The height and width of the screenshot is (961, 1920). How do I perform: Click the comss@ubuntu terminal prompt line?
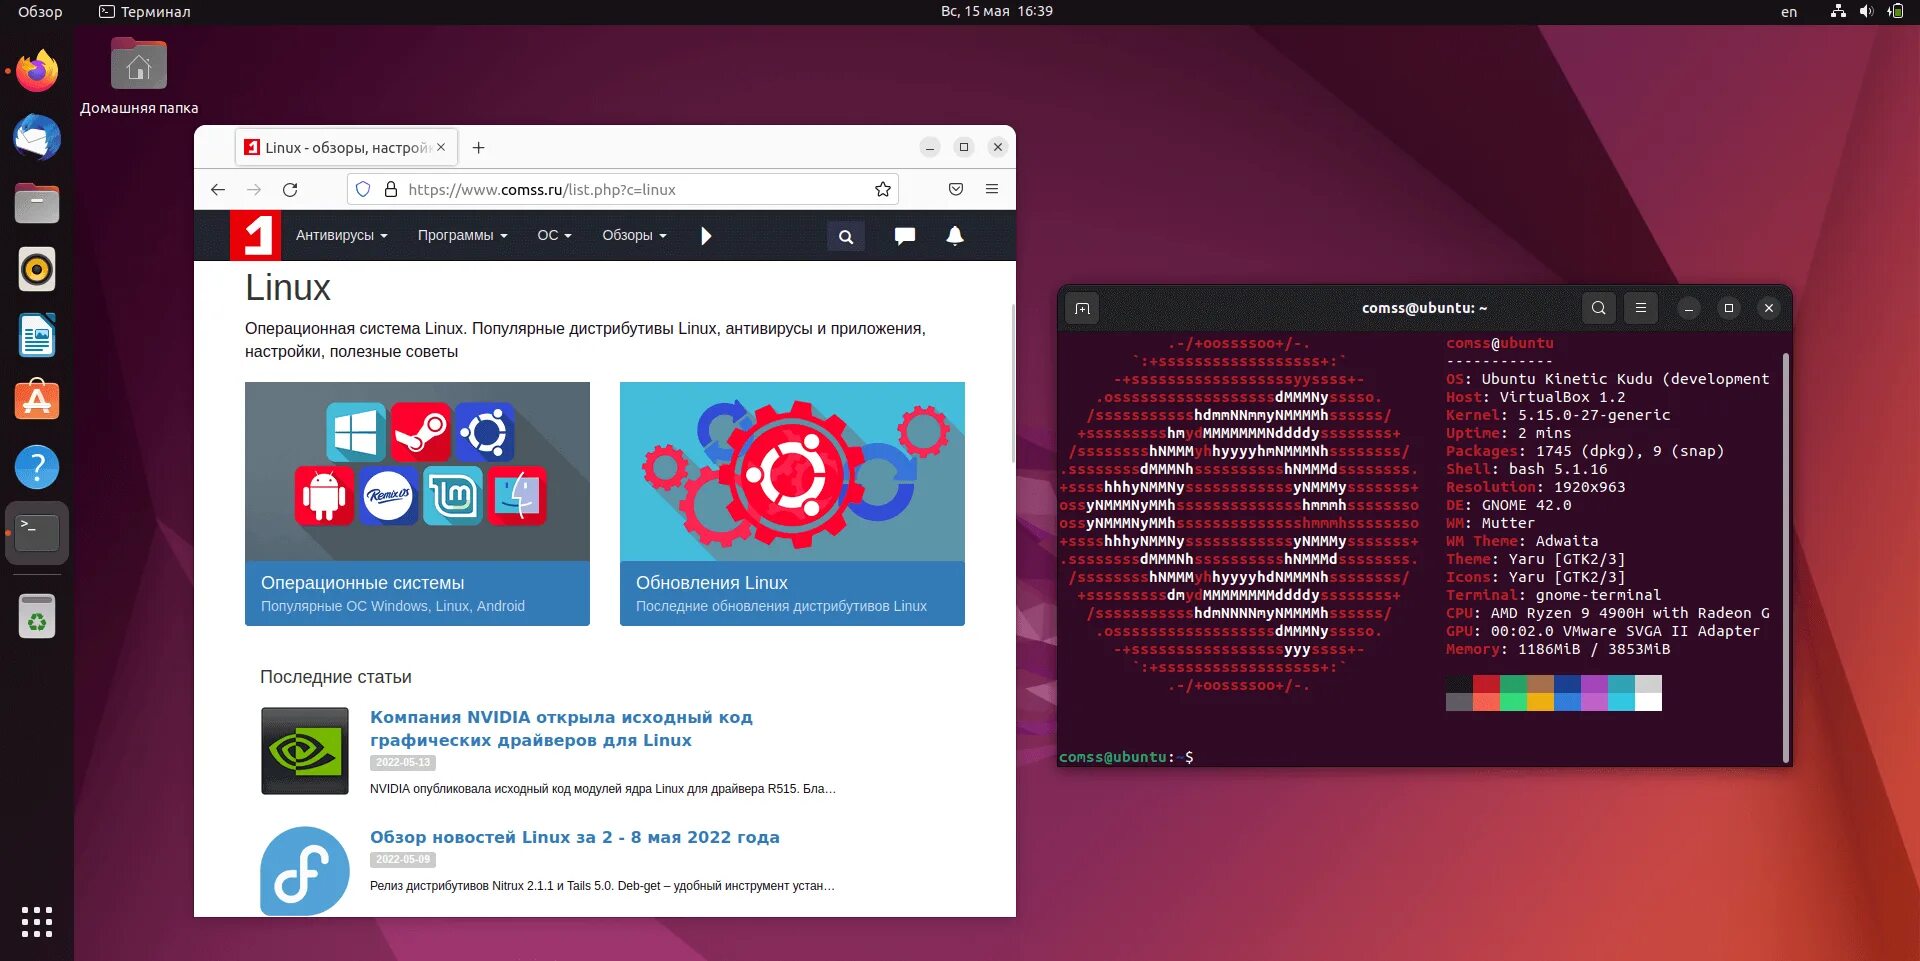click(x=1126, y=757)
